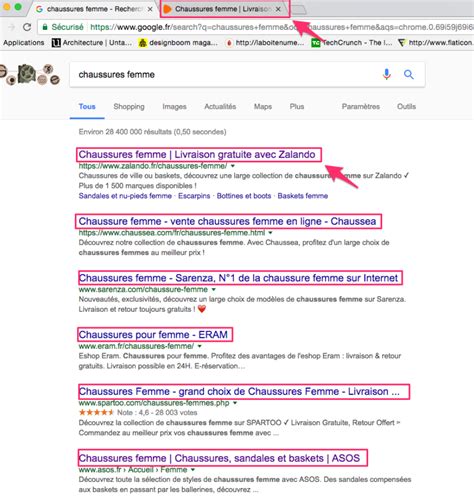Open the designboom magazine bookmark

click(x=178, y=43)
